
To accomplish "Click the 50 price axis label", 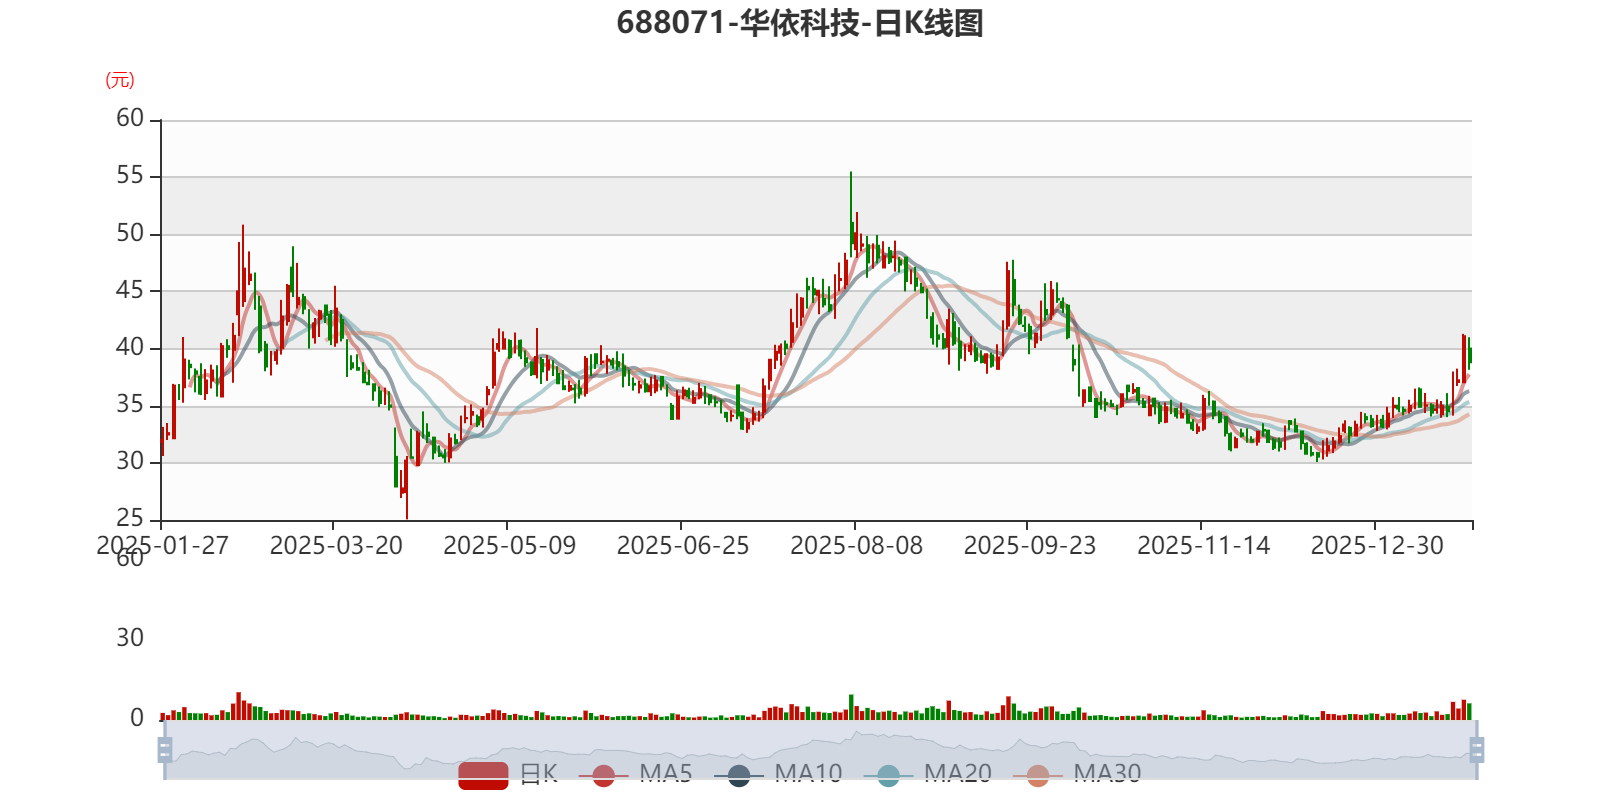I will point(130,233).
